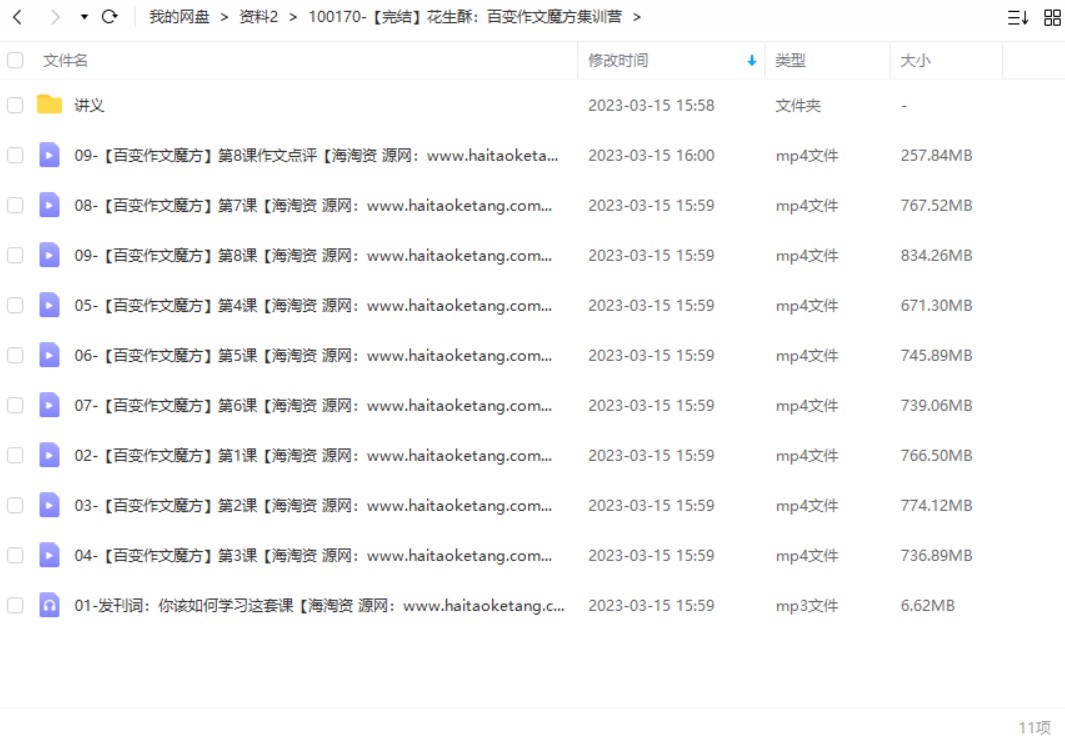This screenshot has width=1065, height=746.
Task: Select file name 07-【百变作文魔方】第6课
Action: coord(313,406)
